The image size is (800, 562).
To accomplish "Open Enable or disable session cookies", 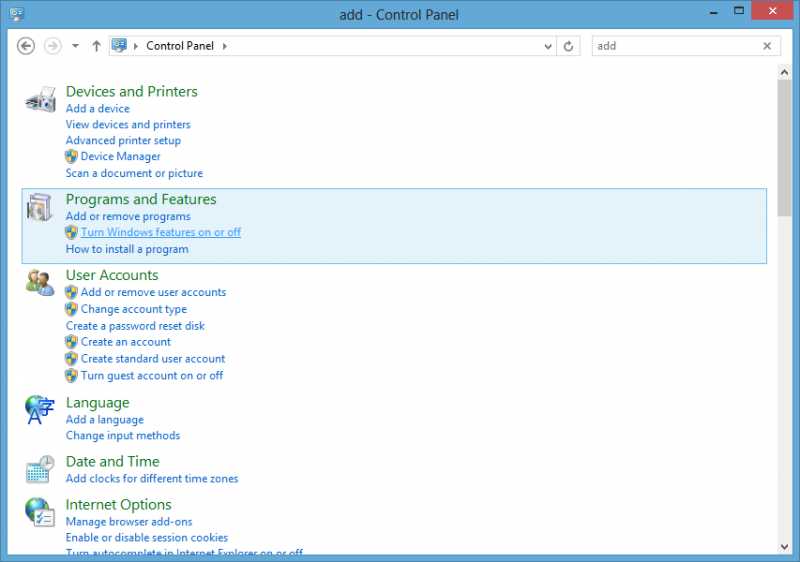I will [147, 538].
